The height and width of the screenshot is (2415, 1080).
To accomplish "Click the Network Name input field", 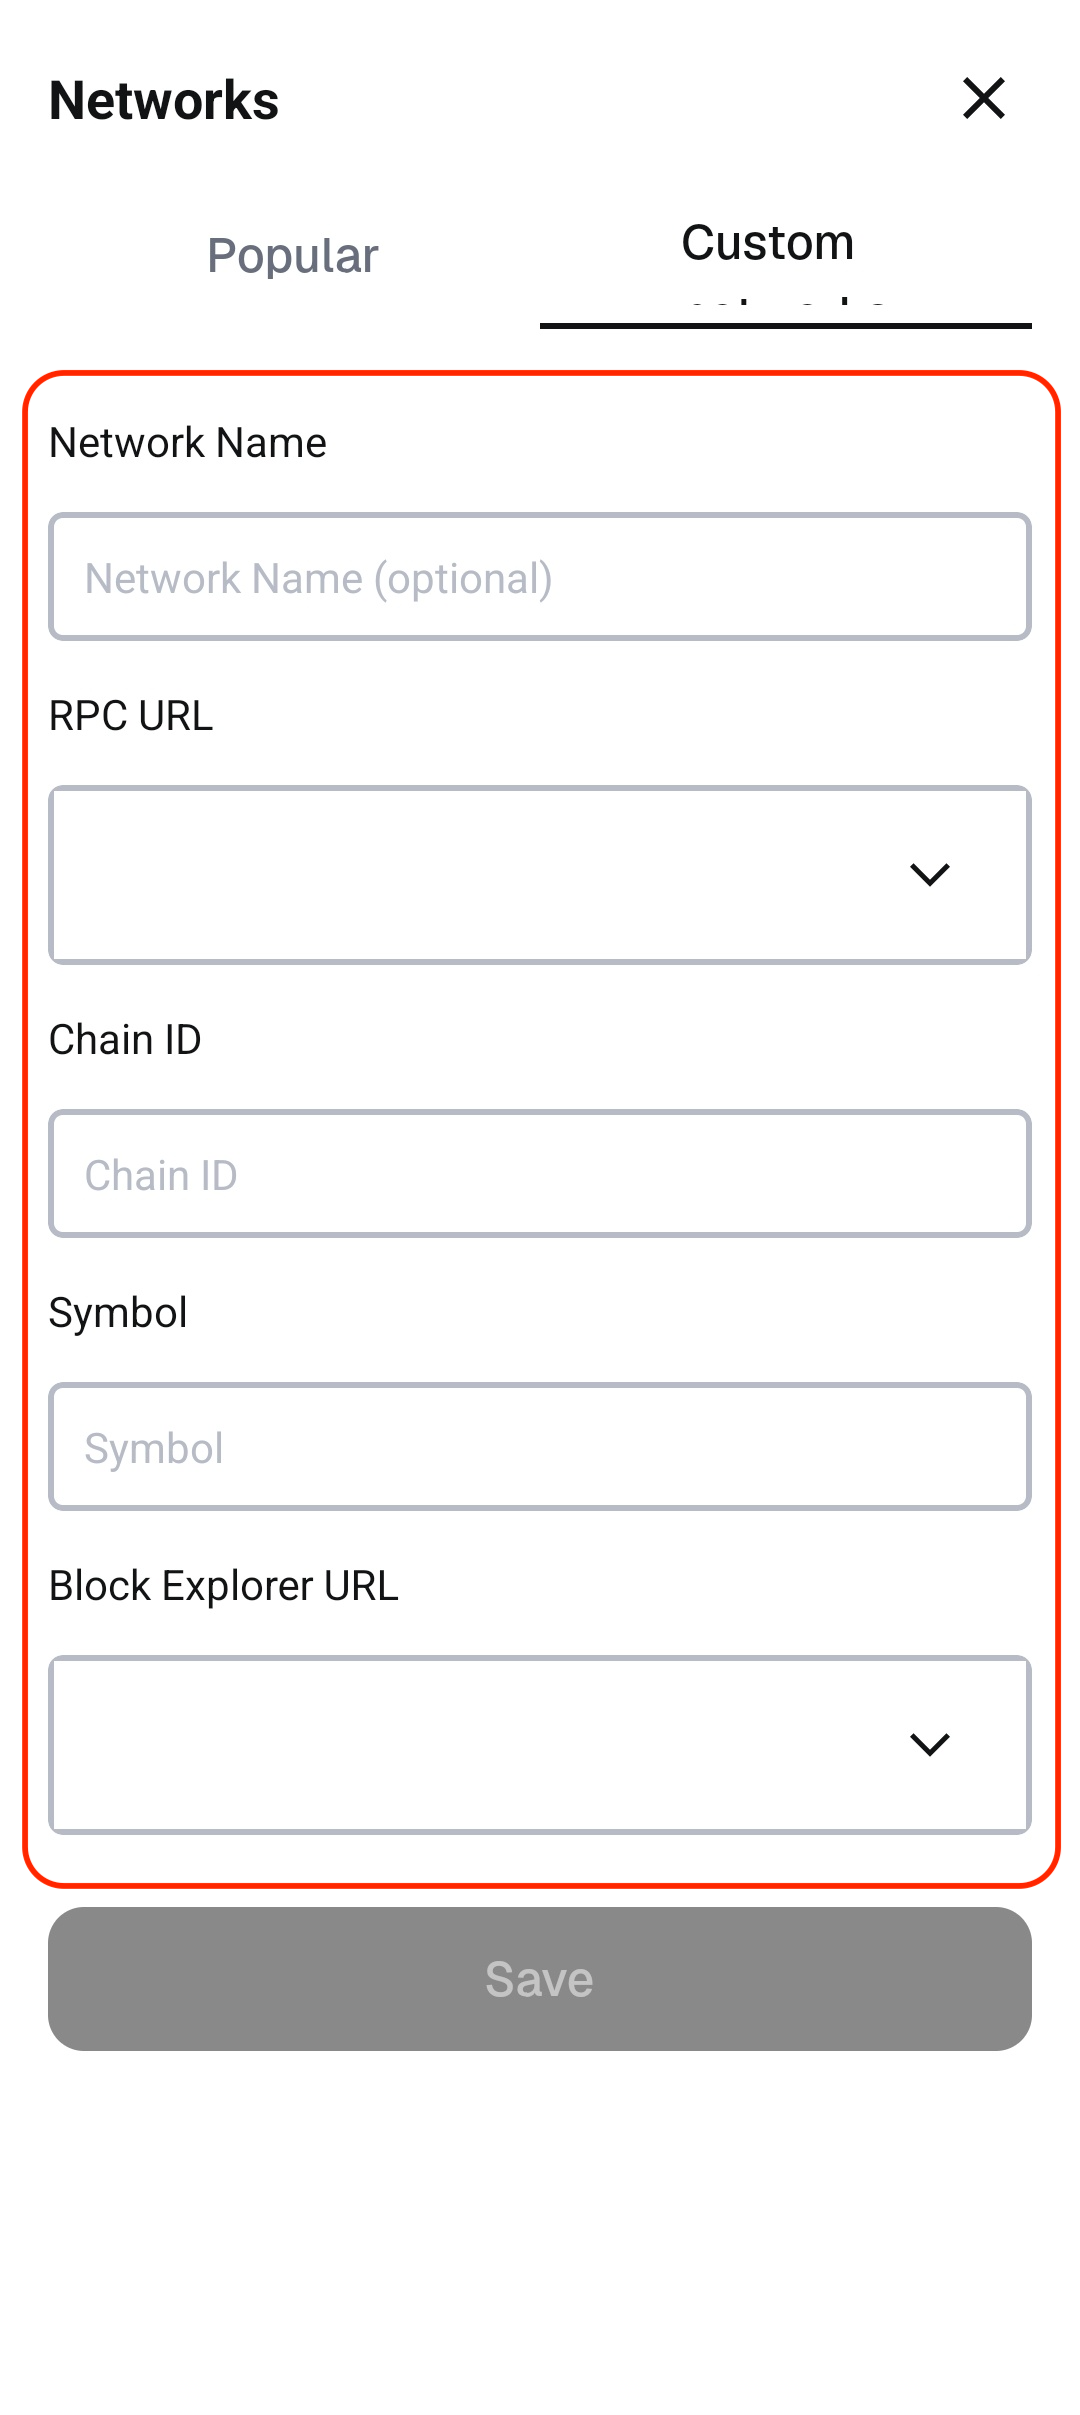I will (540, 577).
